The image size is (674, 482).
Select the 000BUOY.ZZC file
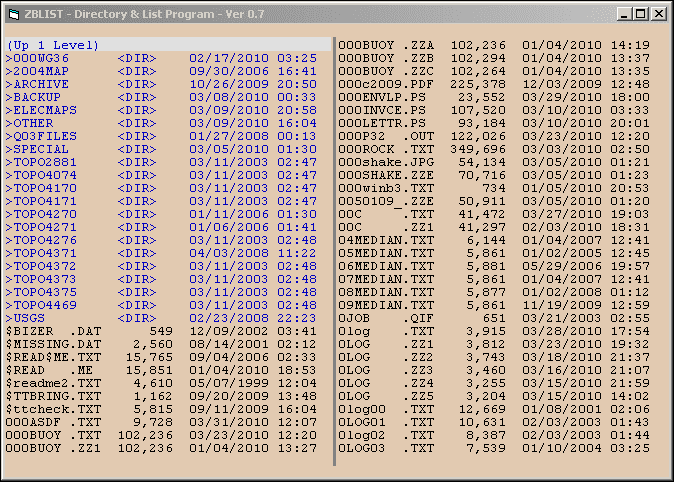(x=494, y=71)
